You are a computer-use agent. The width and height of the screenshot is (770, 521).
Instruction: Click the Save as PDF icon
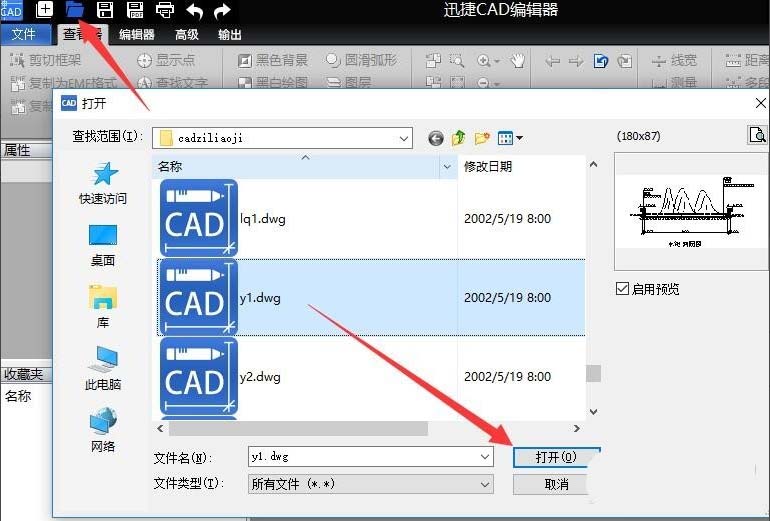coord(135,10)
